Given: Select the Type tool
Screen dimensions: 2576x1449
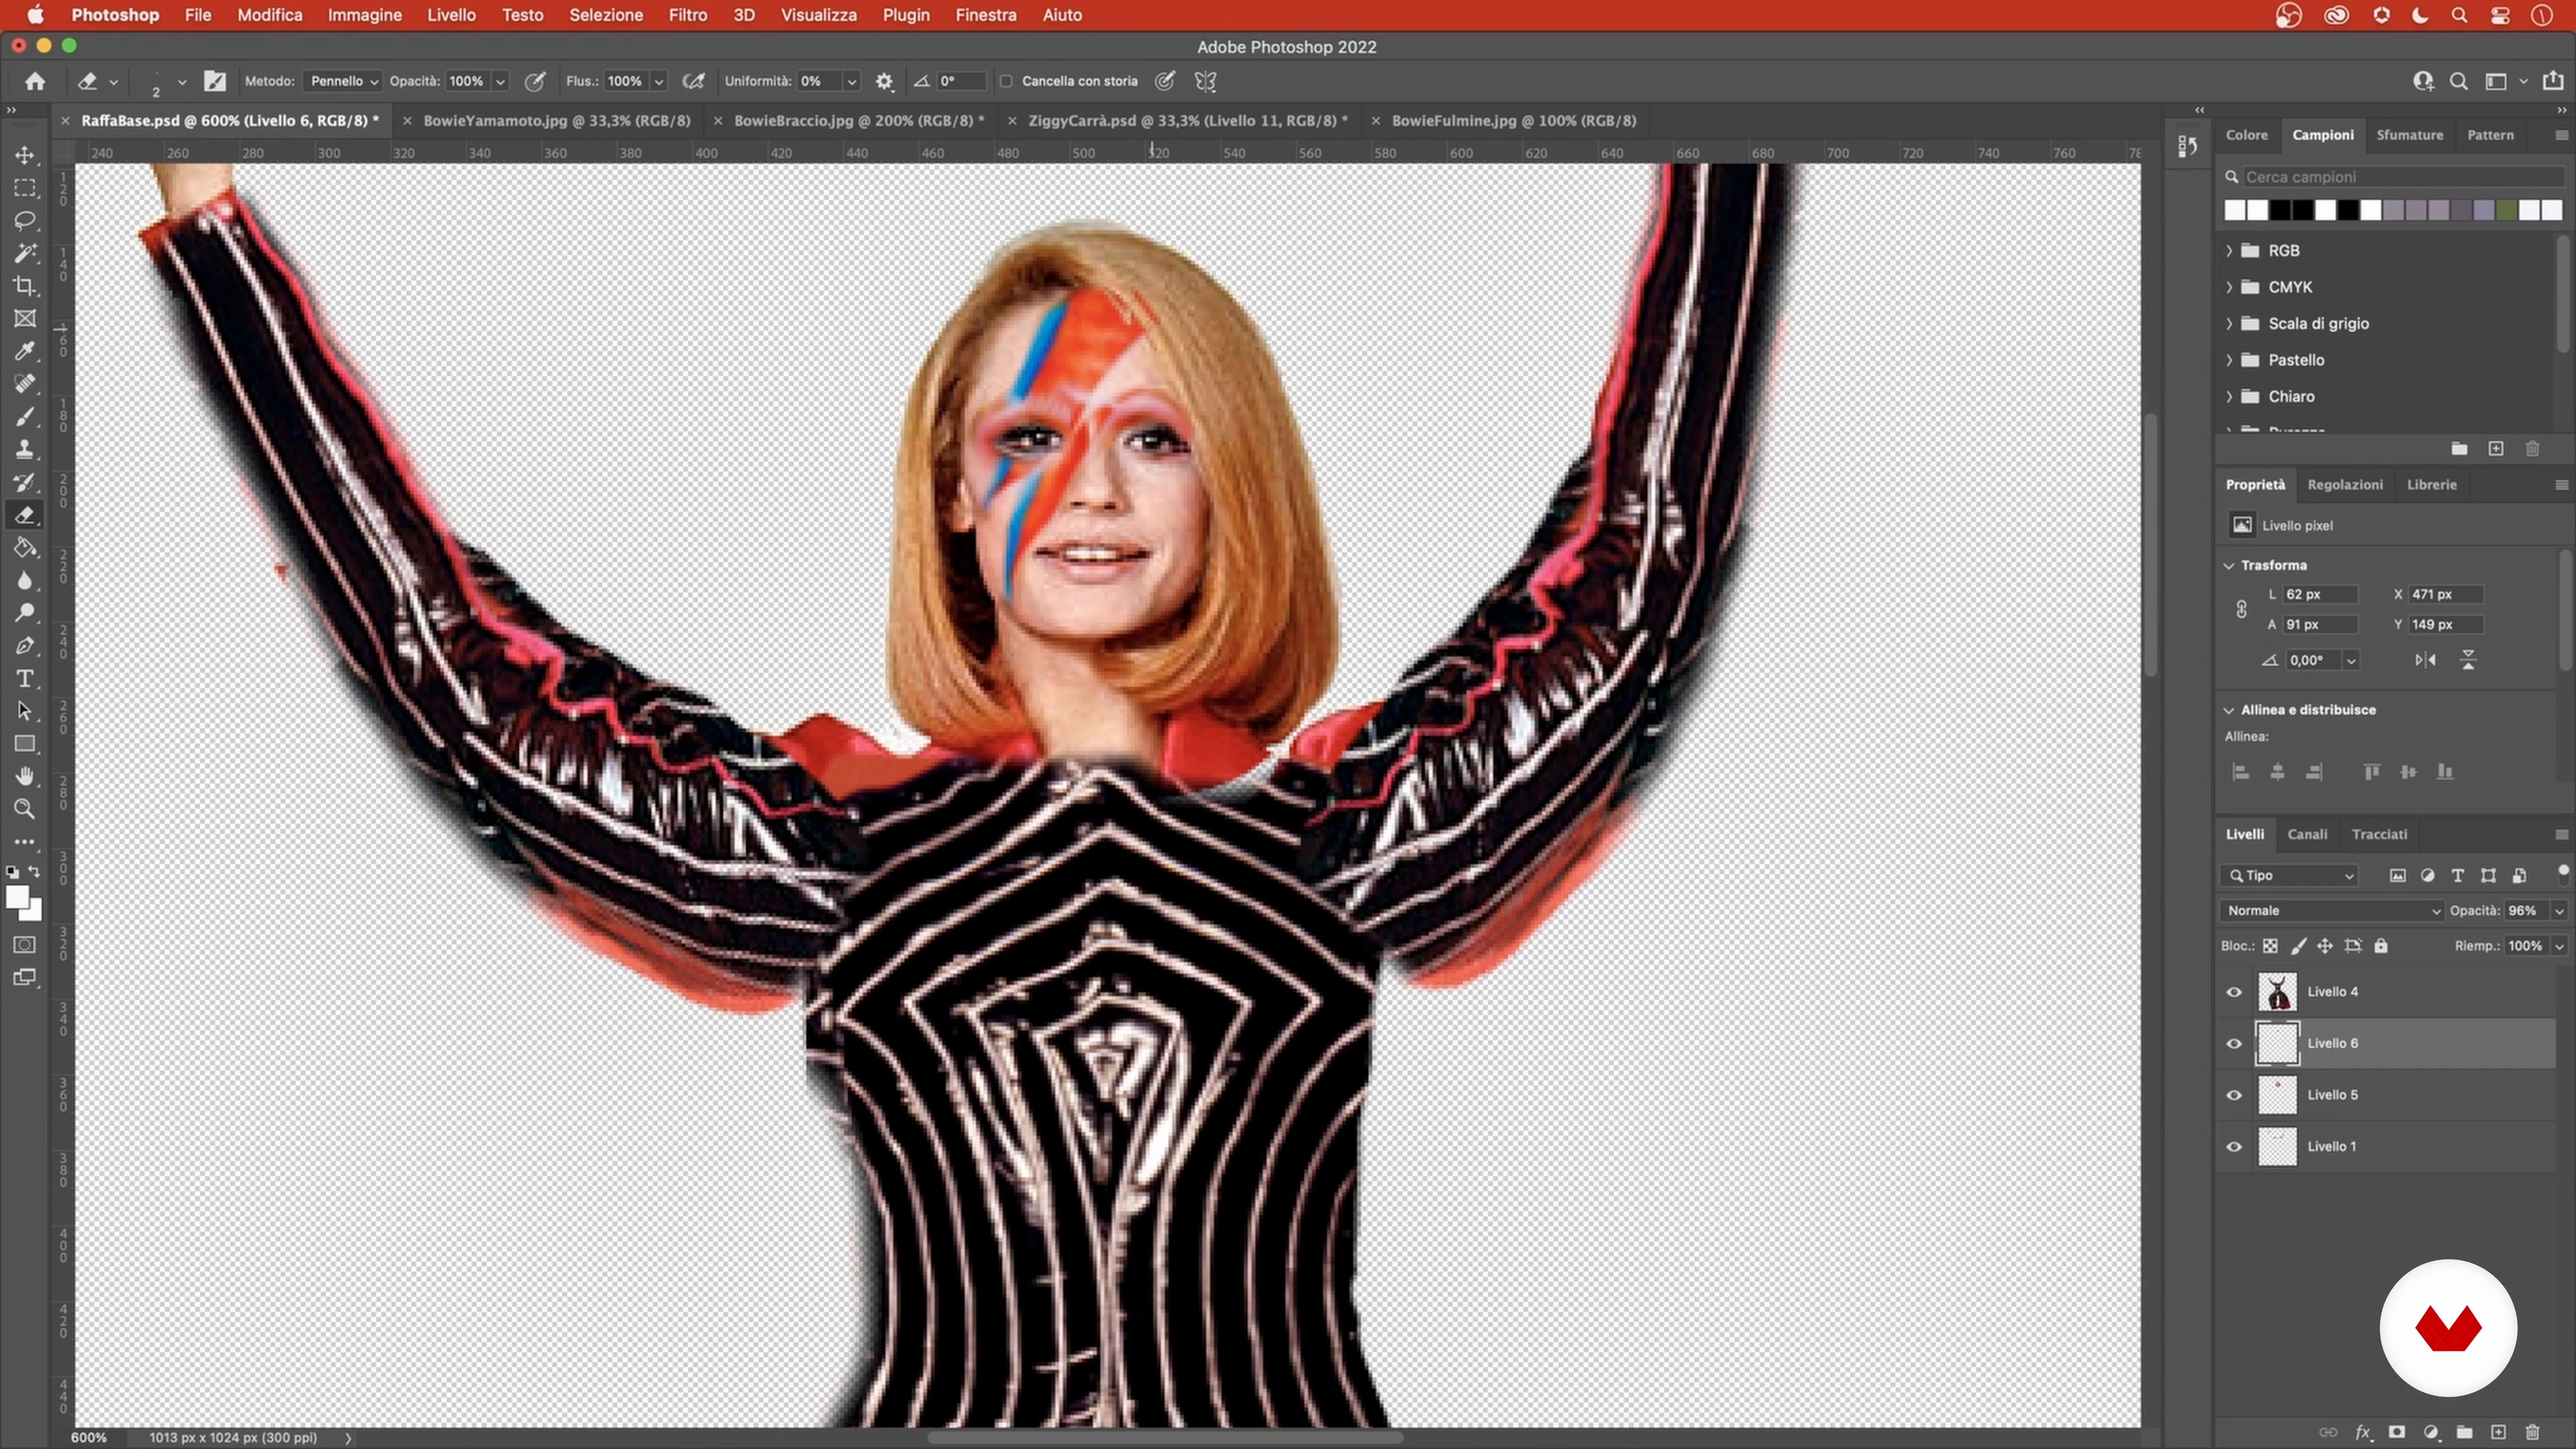Looking at the screenshot, I should 25,679.
